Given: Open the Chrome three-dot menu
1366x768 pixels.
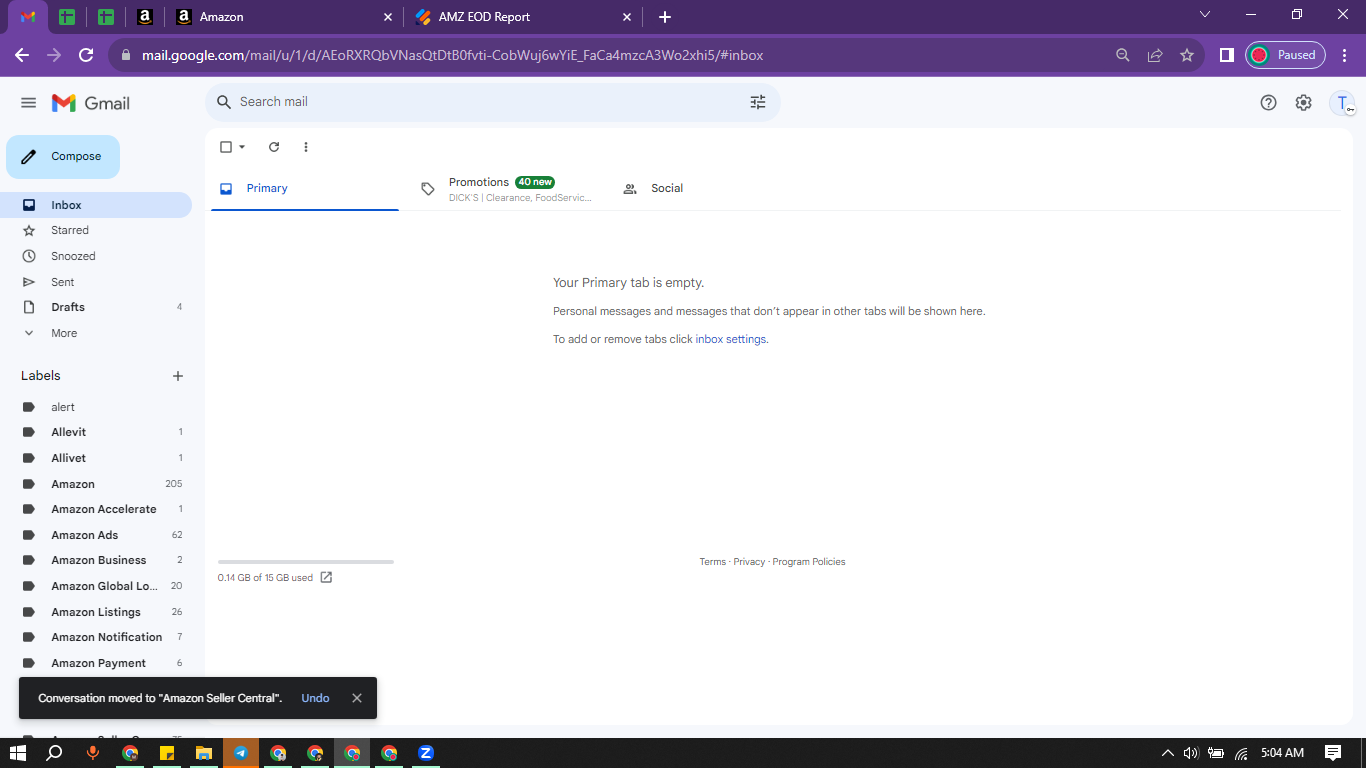Looking at the screenshot, I should (x=1345, y=55).
